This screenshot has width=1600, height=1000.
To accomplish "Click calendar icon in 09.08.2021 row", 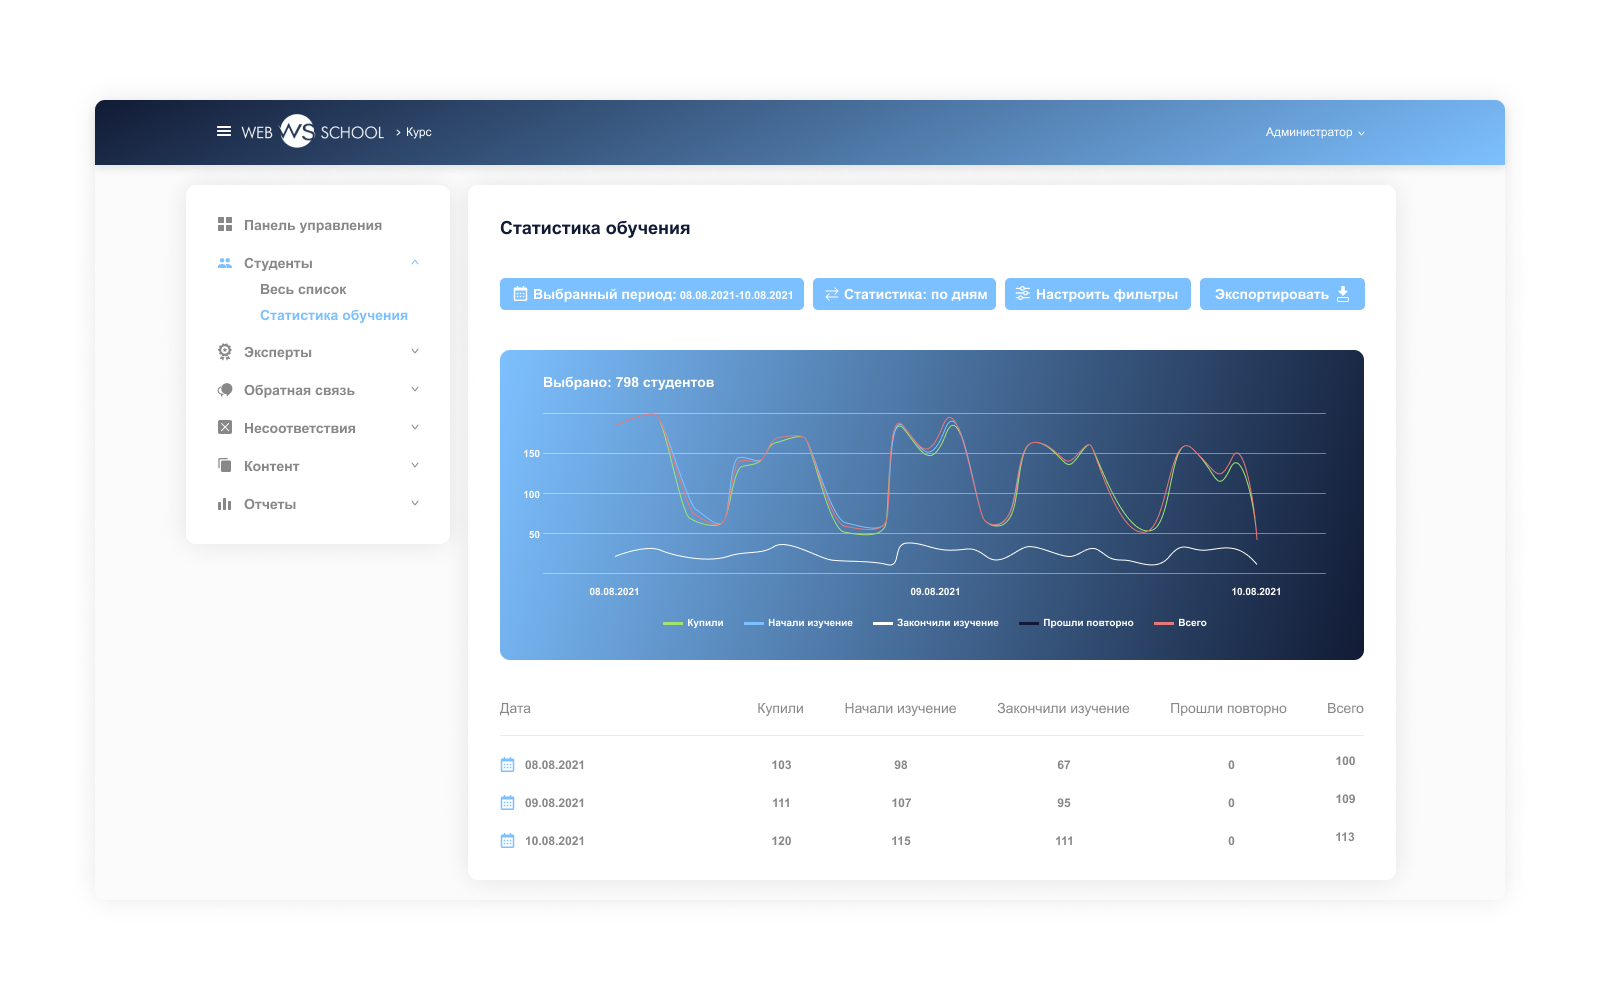I will [507, 803].
